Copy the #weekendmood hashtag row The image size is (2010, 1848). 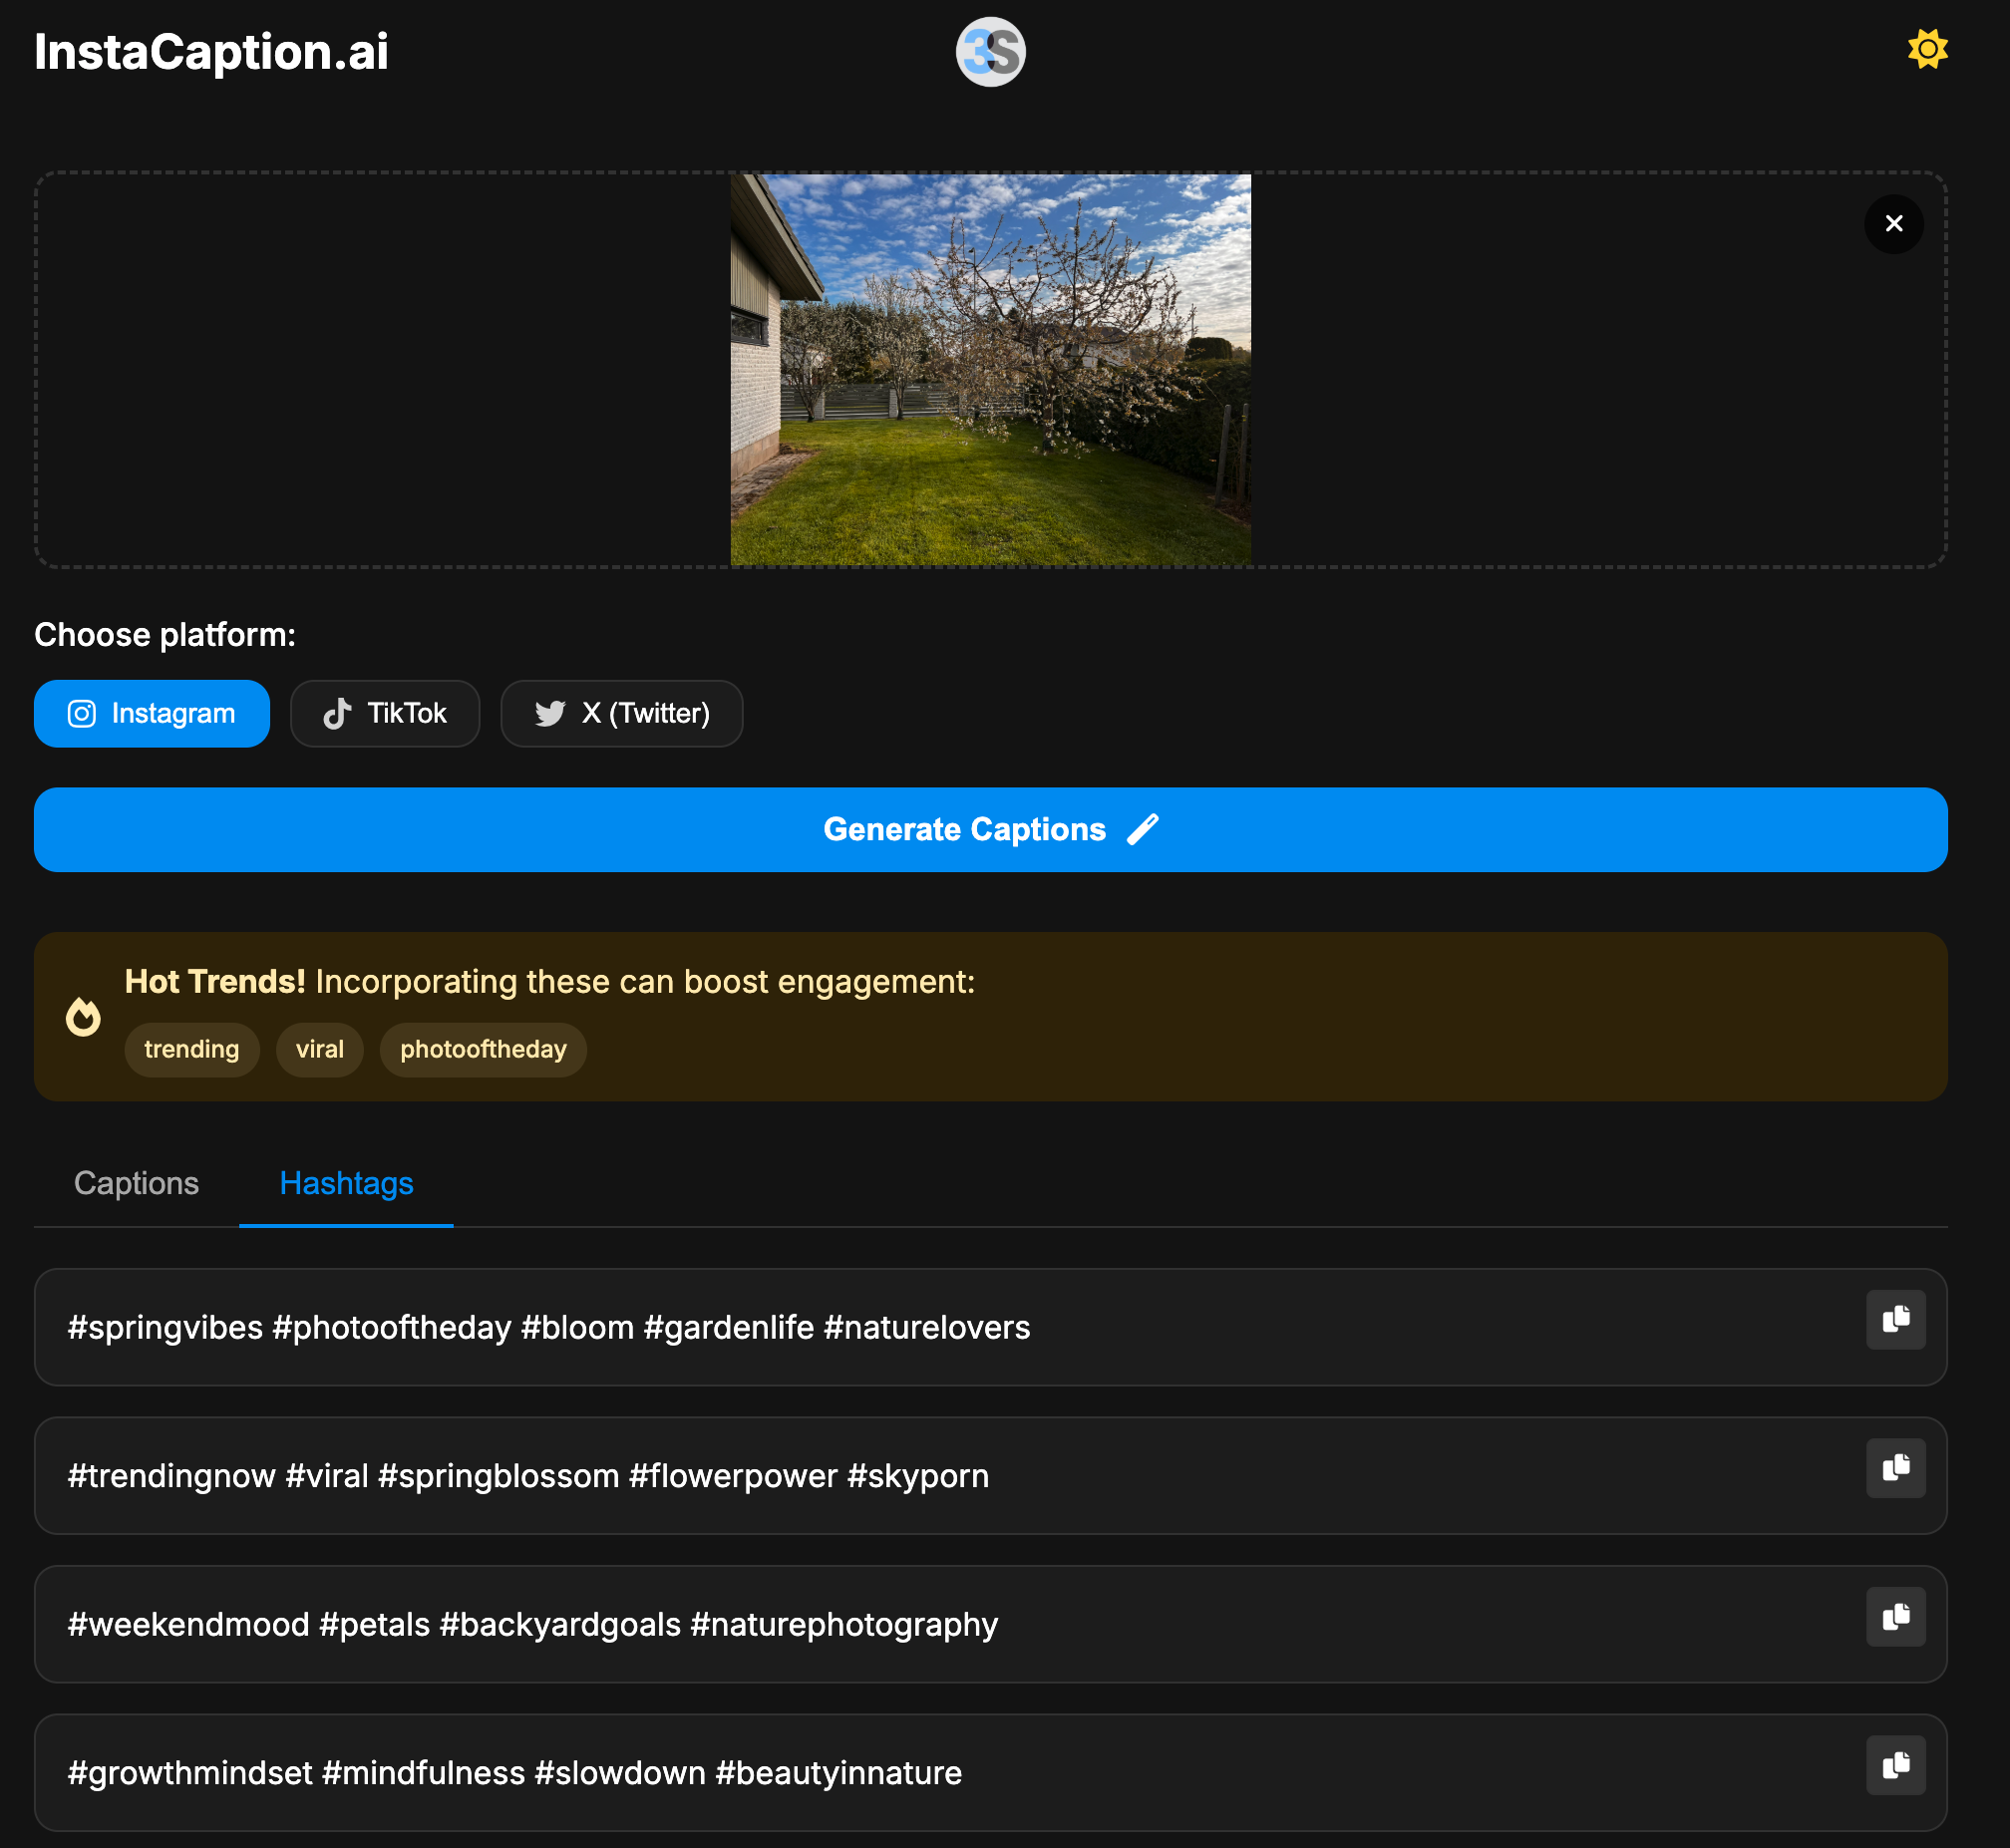click(1895, 1616)
